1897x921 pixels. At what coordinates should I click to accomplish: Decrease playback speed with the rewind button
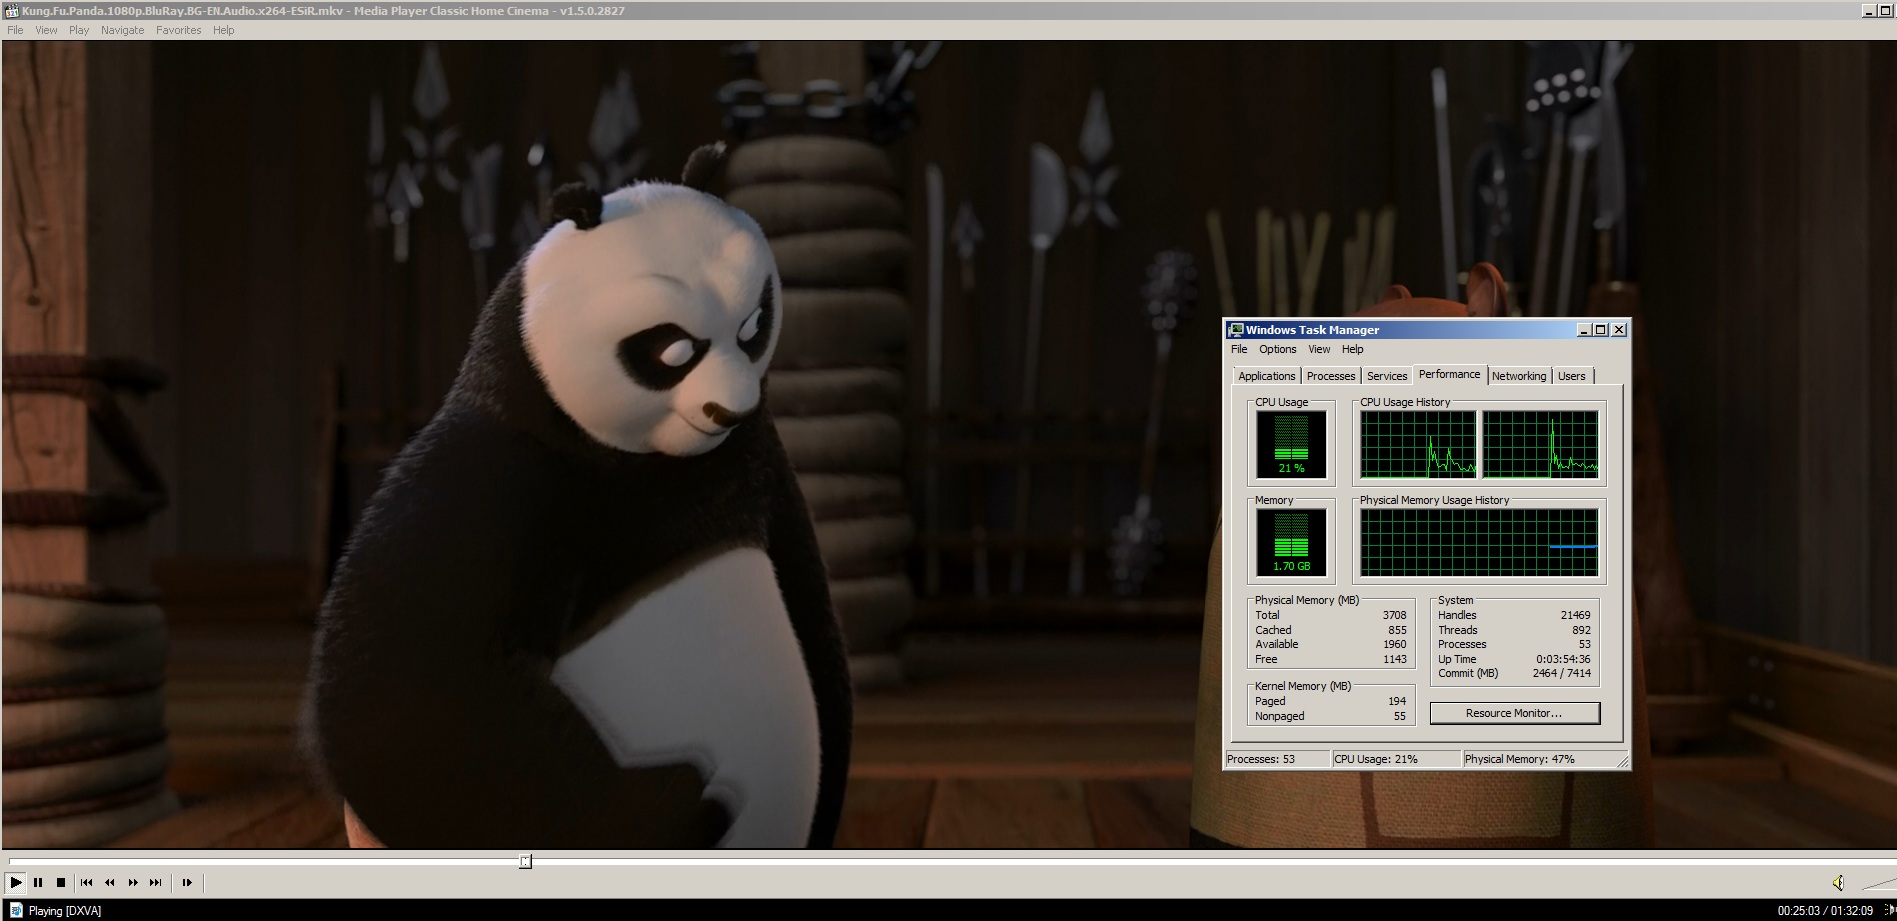[x=110, y=882]
